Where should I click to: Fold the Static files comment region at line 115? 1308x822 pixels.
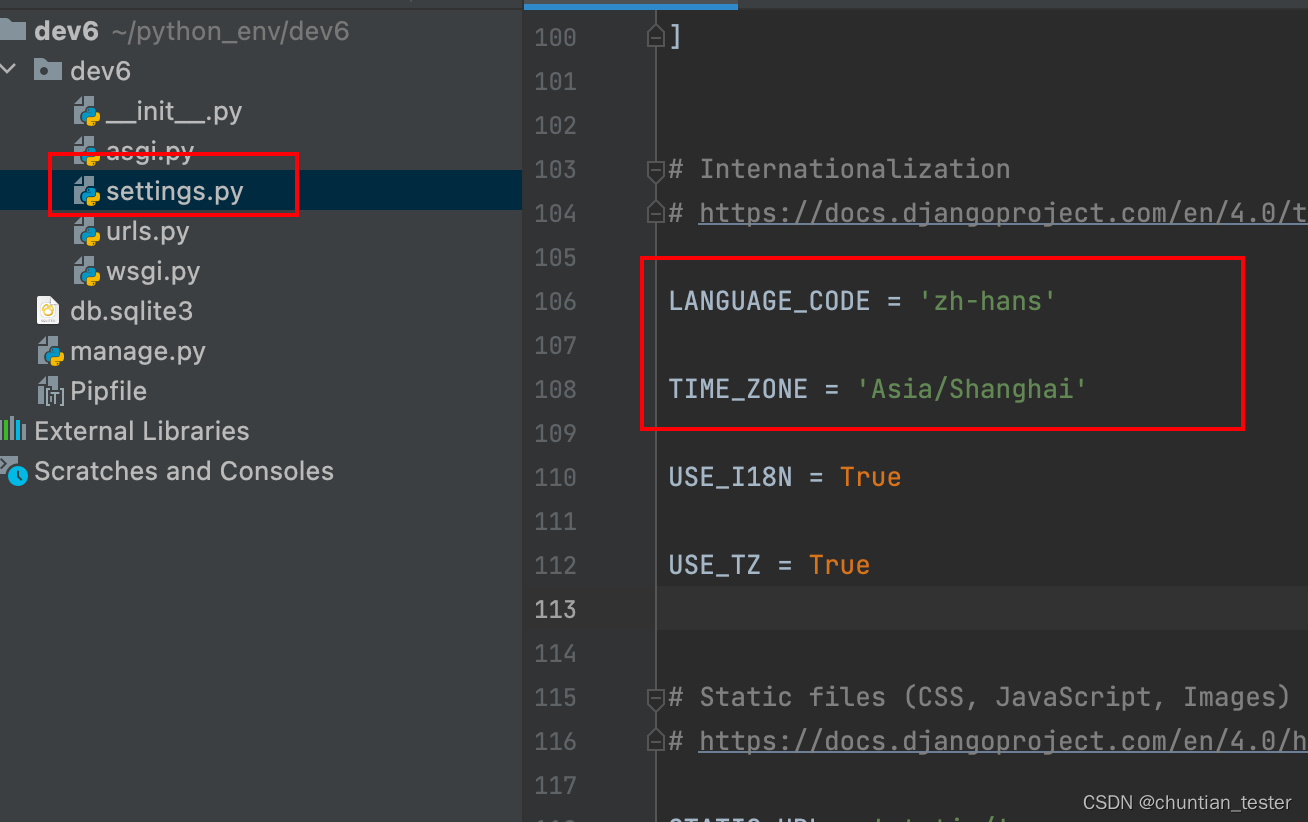655,697
